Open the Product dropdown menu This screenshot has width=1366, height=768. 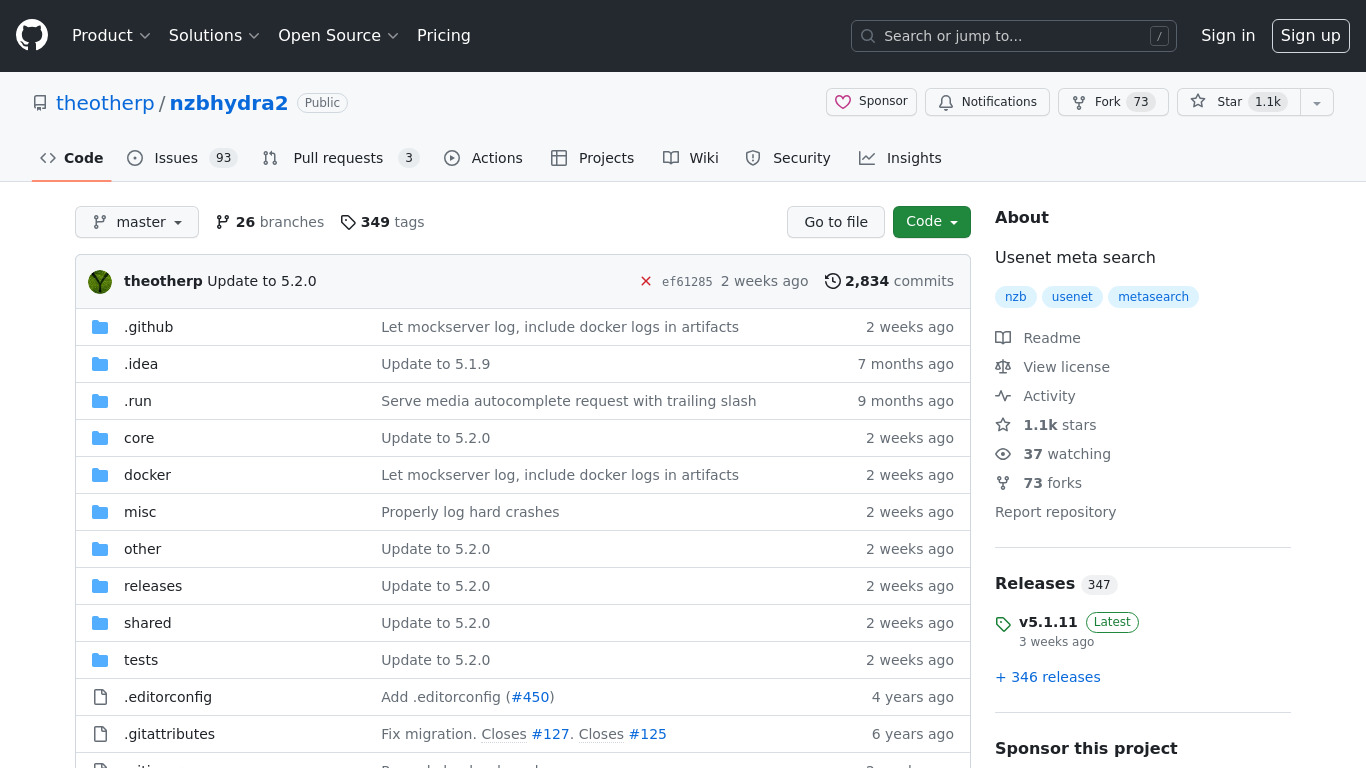coord(111,35)
